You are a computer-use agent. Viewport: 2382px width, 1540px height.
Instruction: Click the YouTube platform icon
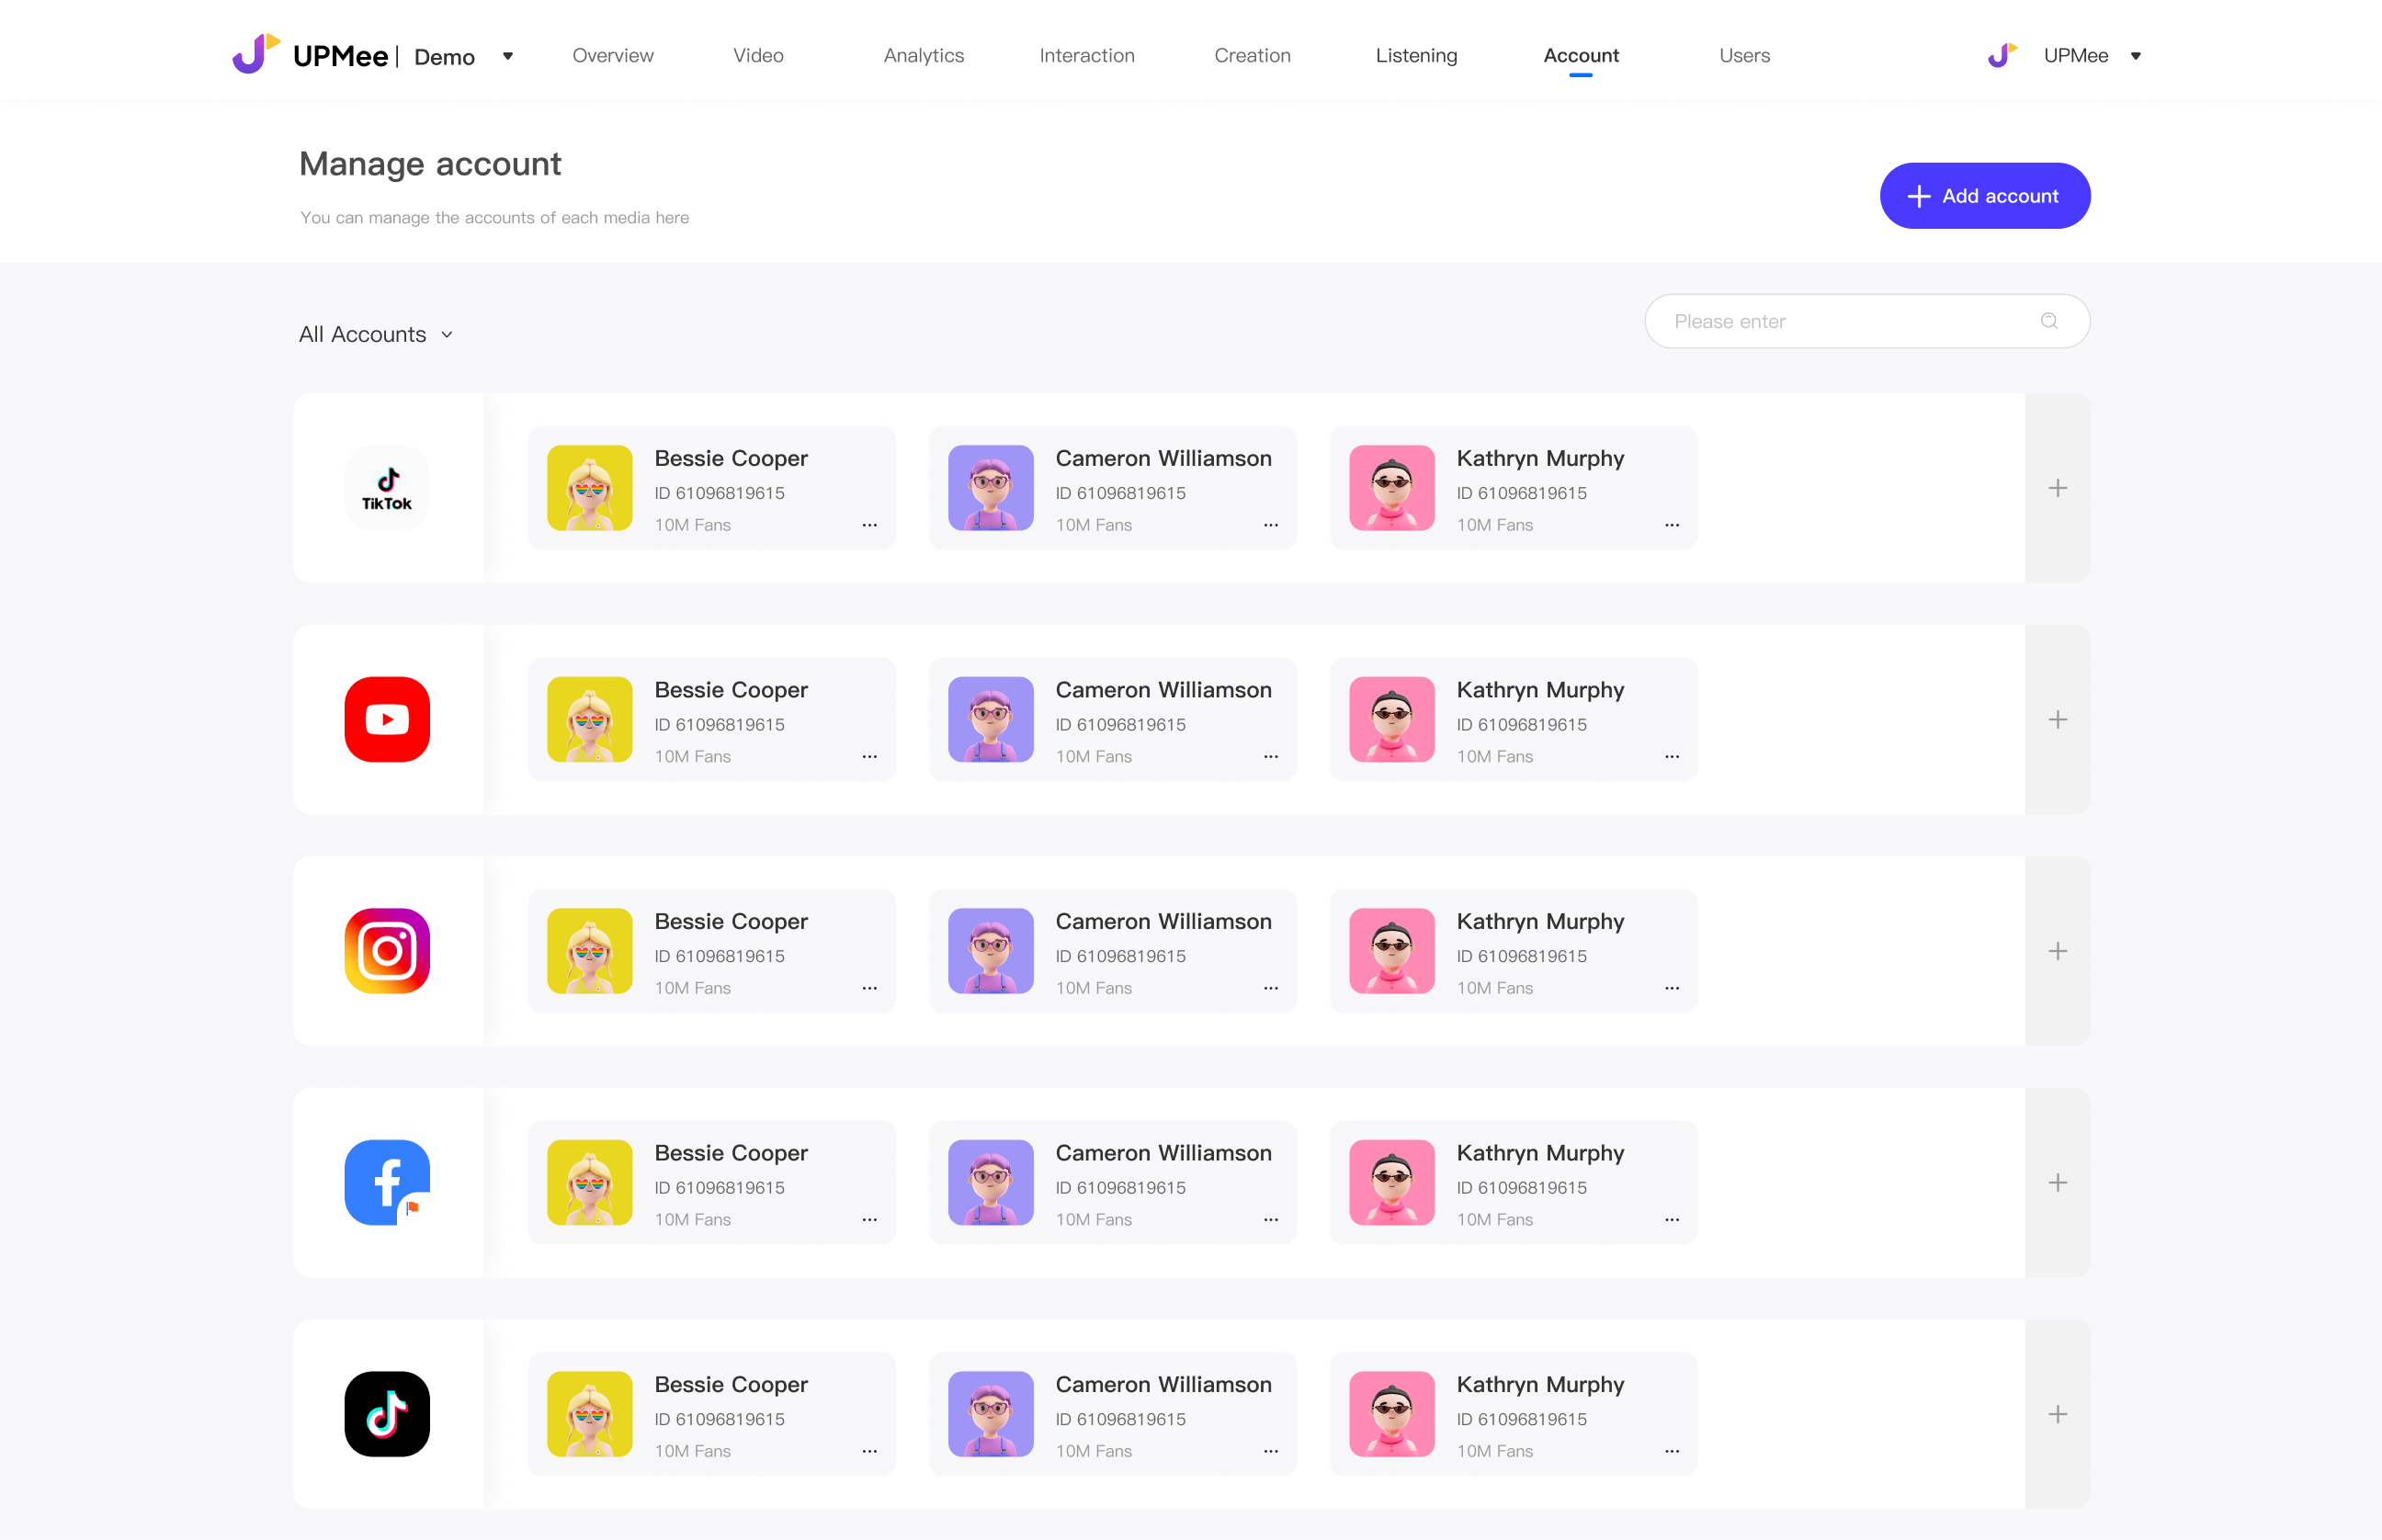point(387,719)
